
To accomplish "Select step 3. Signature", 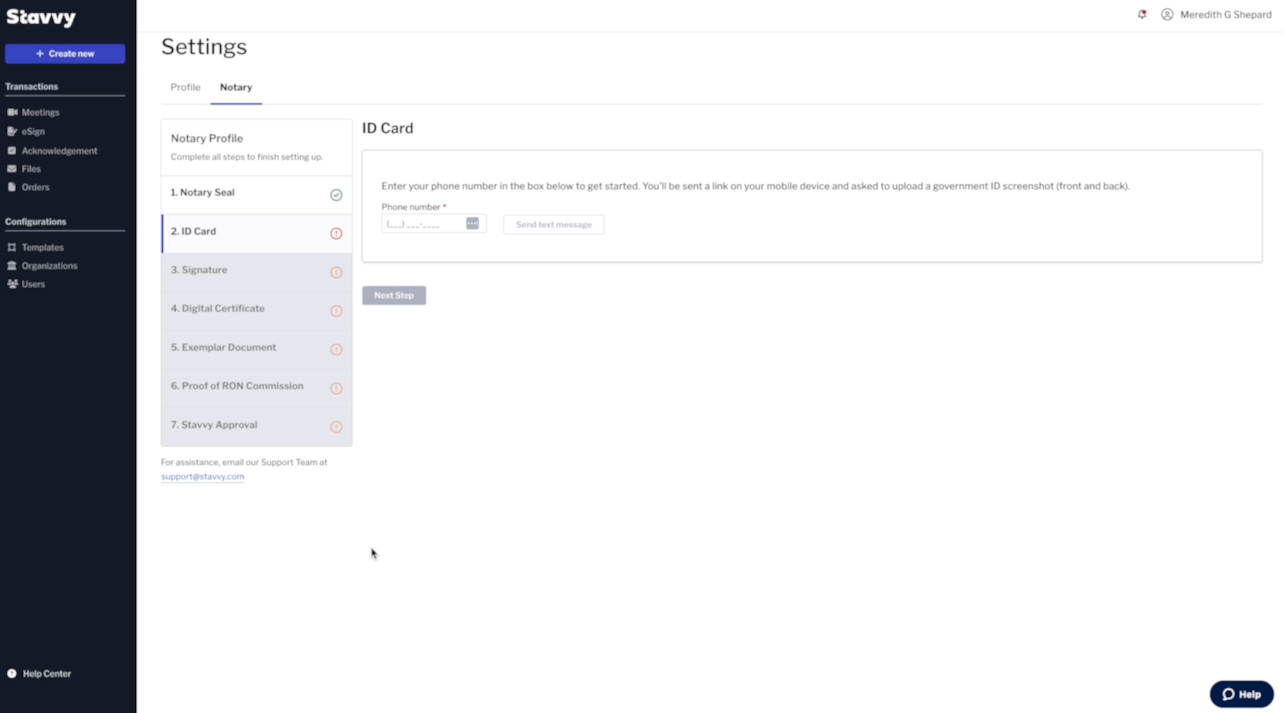I will tap(256, 272).
